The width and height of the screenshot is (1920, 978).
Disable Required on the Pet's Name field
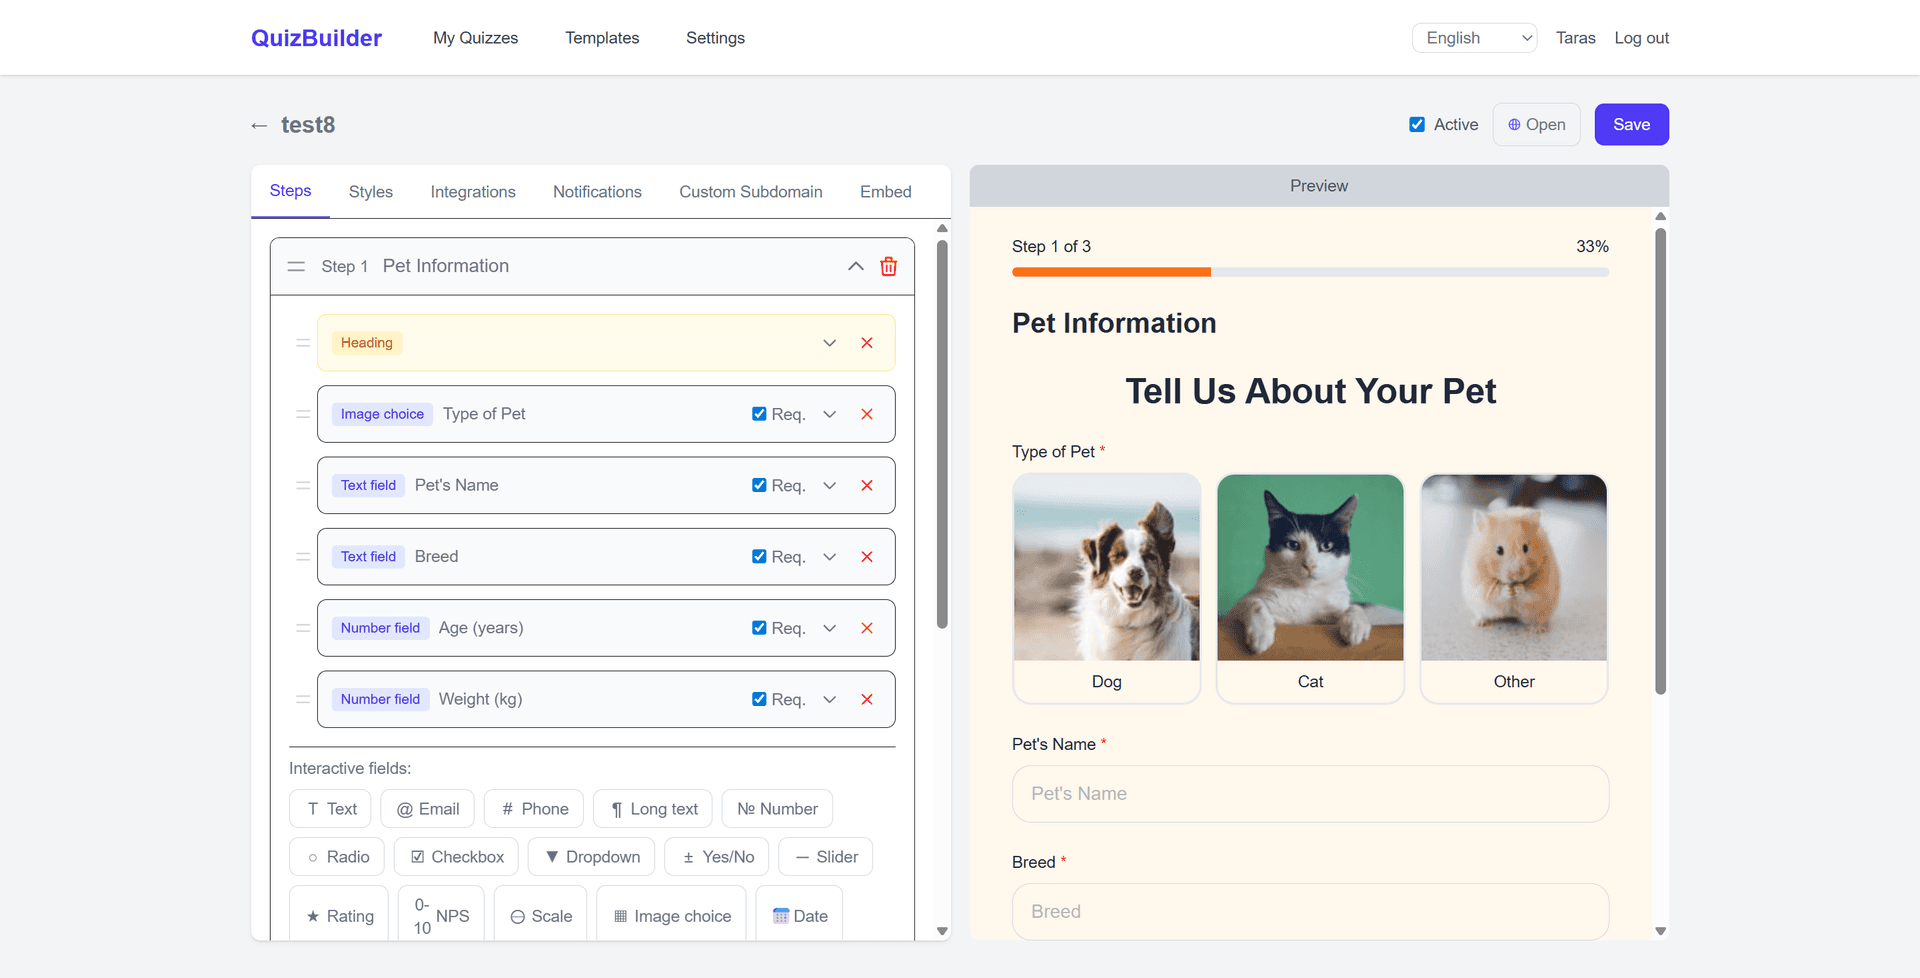pyautogui.click(x=759, y=485)
